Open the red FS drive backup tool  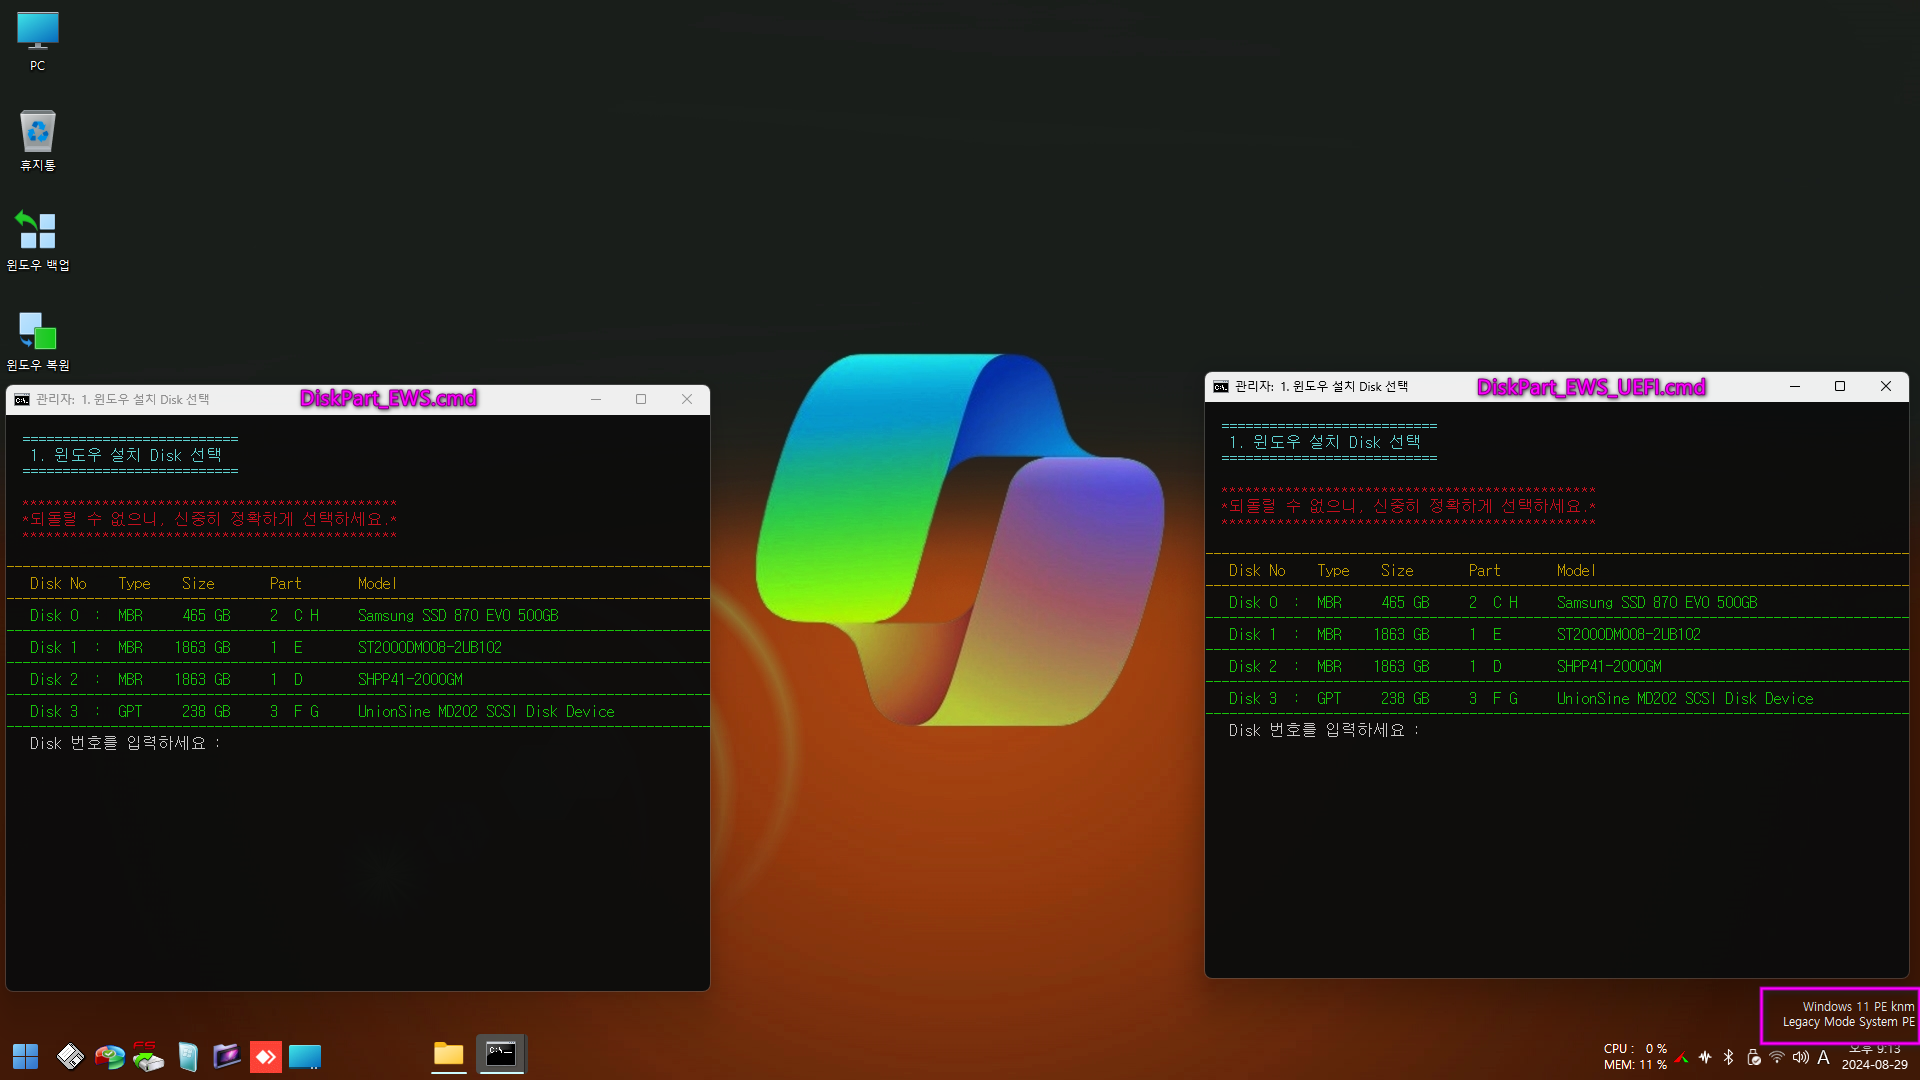(148, 1056)
